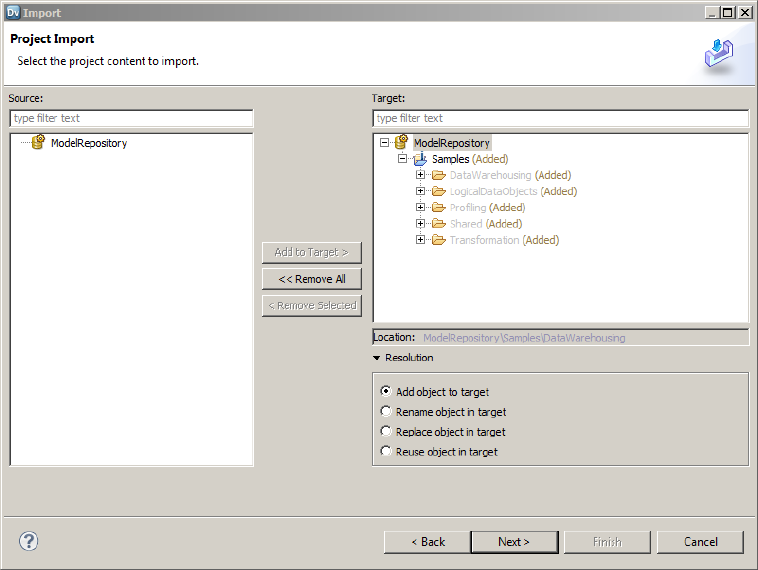758x570 pixels.
Task: Click the Target ModelRepository database icon
Action: click(x=401, y=142)
